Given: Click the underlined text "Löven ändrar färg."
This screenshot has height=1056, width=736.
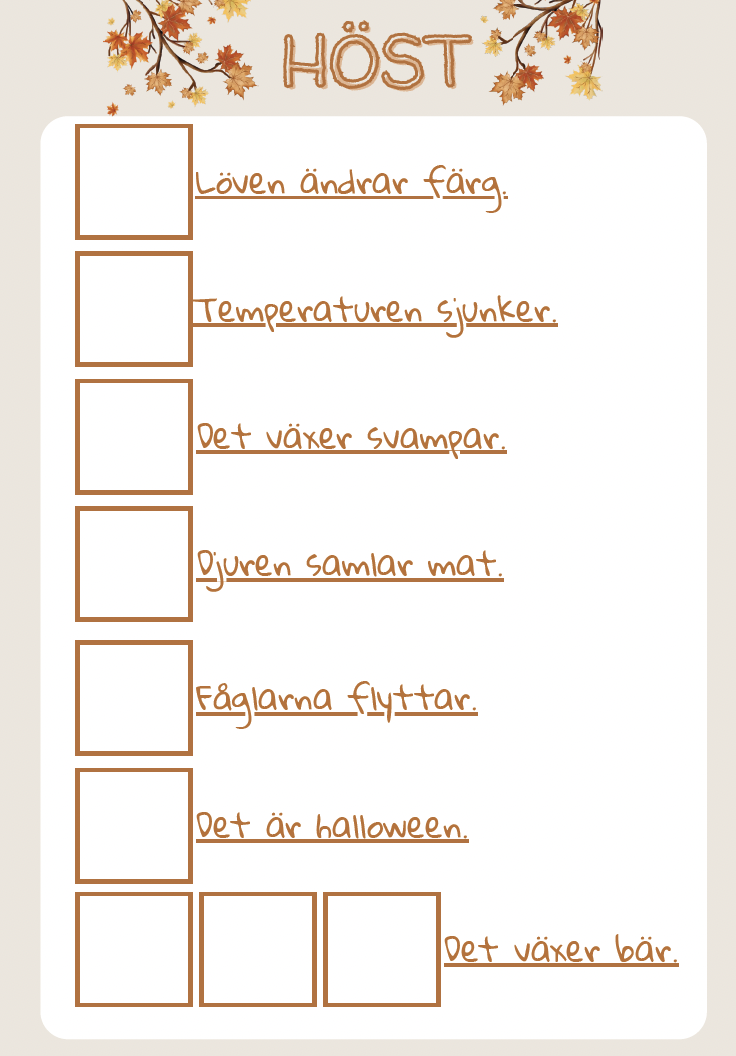Looking at the screenshot, I should coord(351,184).
